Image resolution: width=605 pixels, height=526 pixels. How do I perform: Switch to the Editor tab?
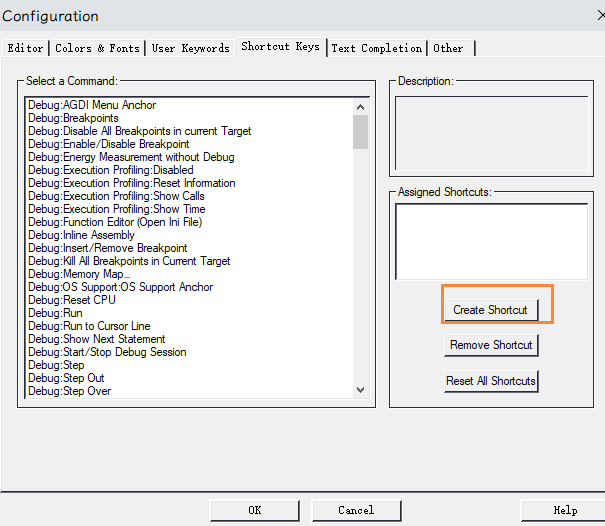pyautogui.click(x=26, y=48)
